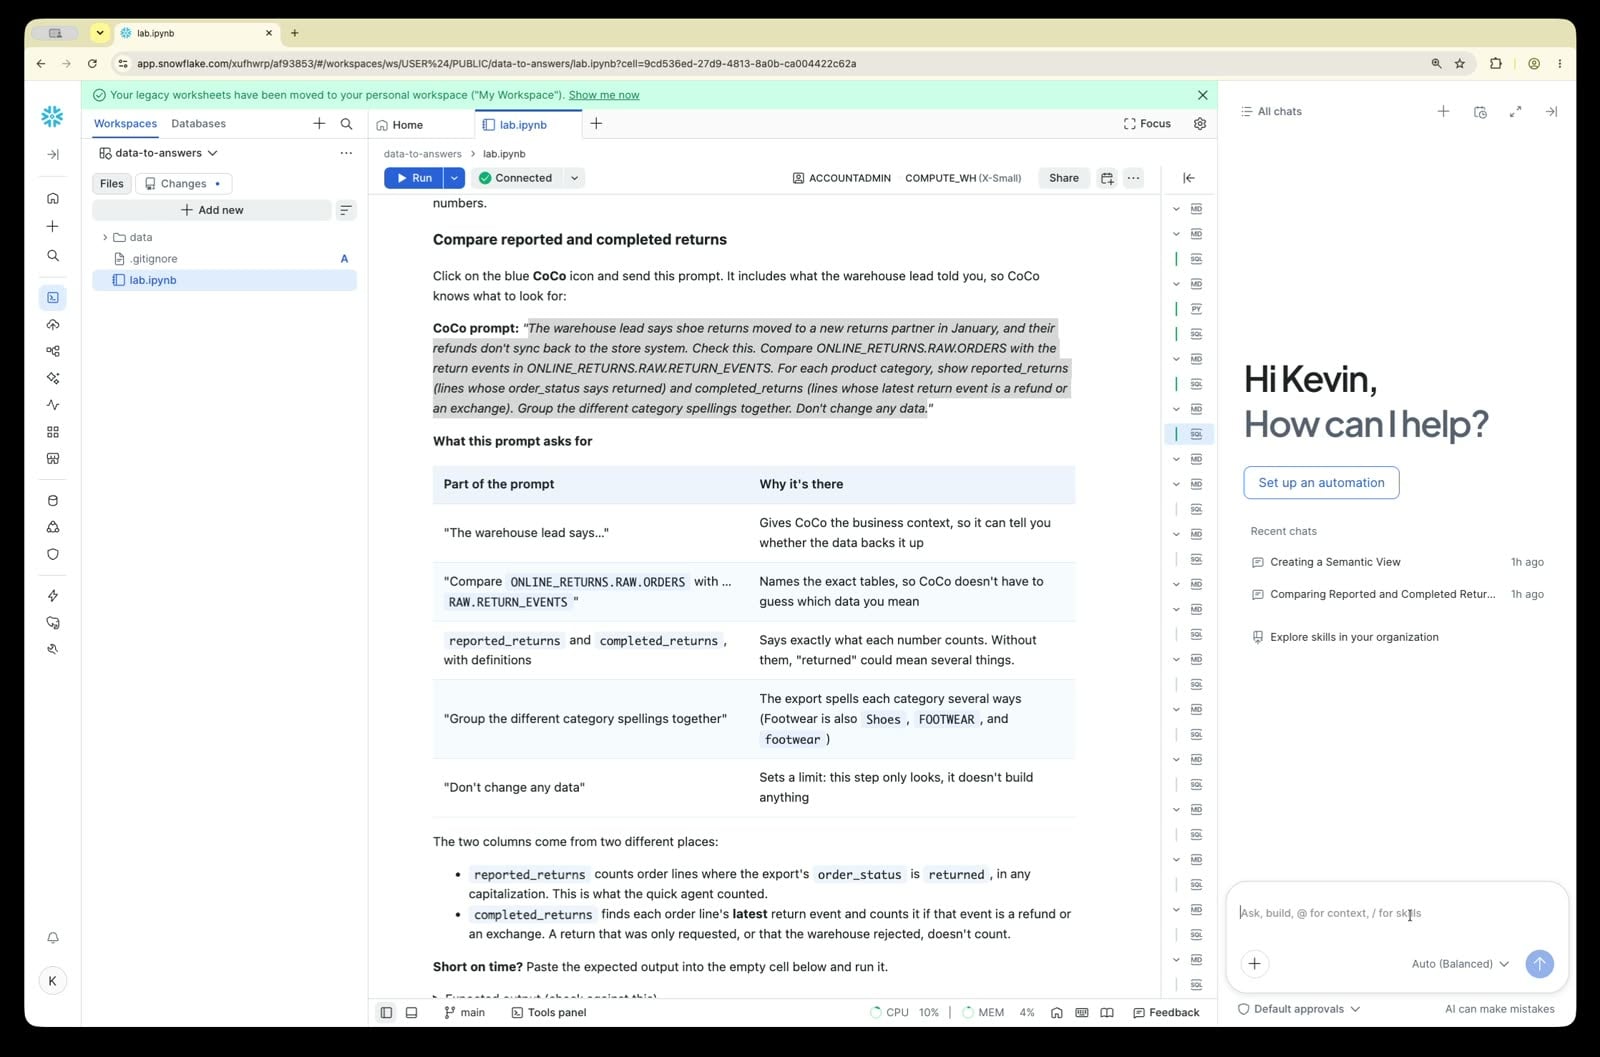Toggle file list sort filter icon
Screen dimensions: 1600x1057
click(x=346, y=210)
